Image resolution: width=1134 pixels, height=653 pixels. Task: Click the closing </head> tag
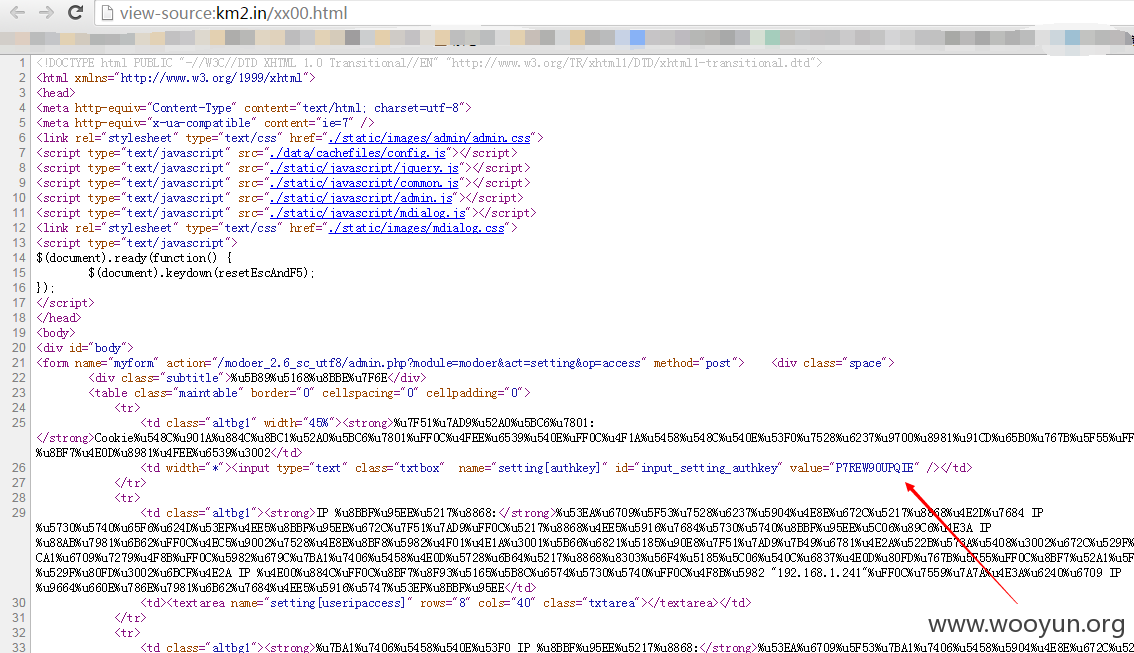59,318
